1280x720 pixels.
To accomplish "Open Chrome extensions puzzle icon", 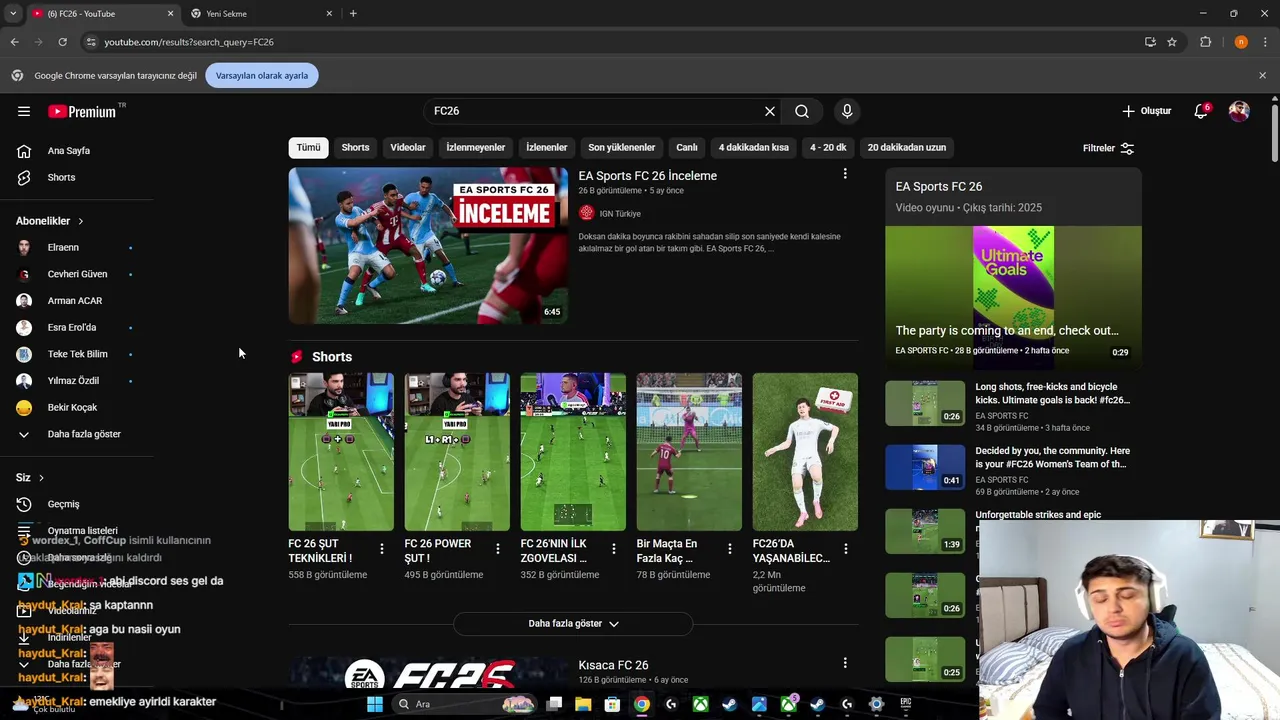I will click(1205, 42).
